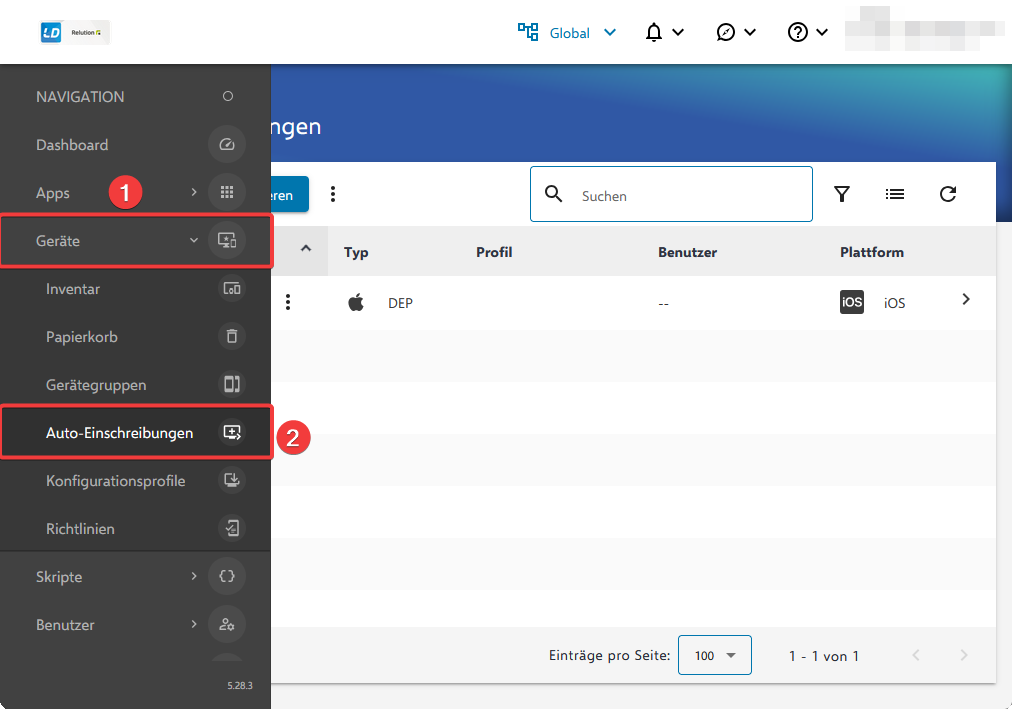Select Geräte in the navigation
1012x709 pixels.
[x=58, y=241]
